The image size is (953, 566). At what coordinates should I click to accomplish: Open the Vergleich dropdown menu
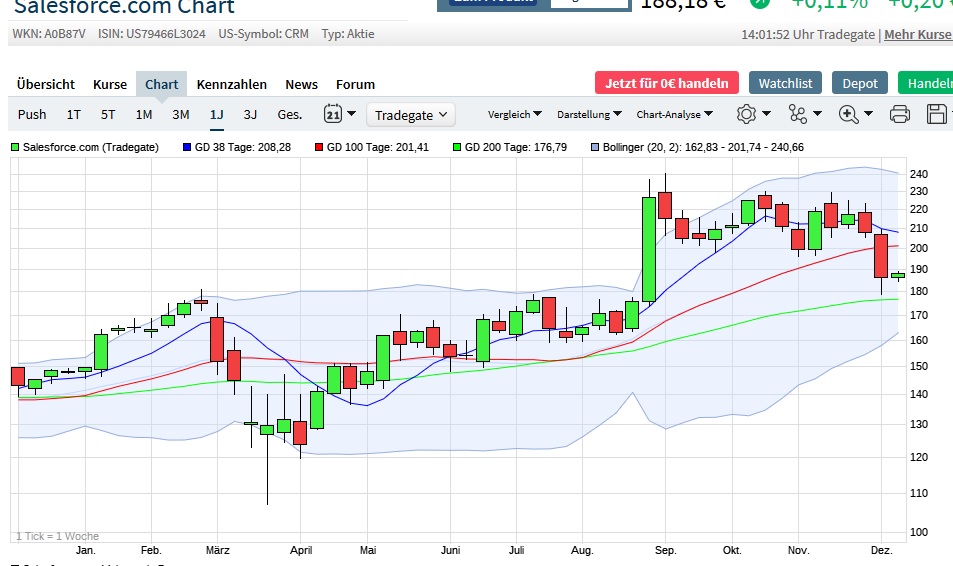(515, 114)
